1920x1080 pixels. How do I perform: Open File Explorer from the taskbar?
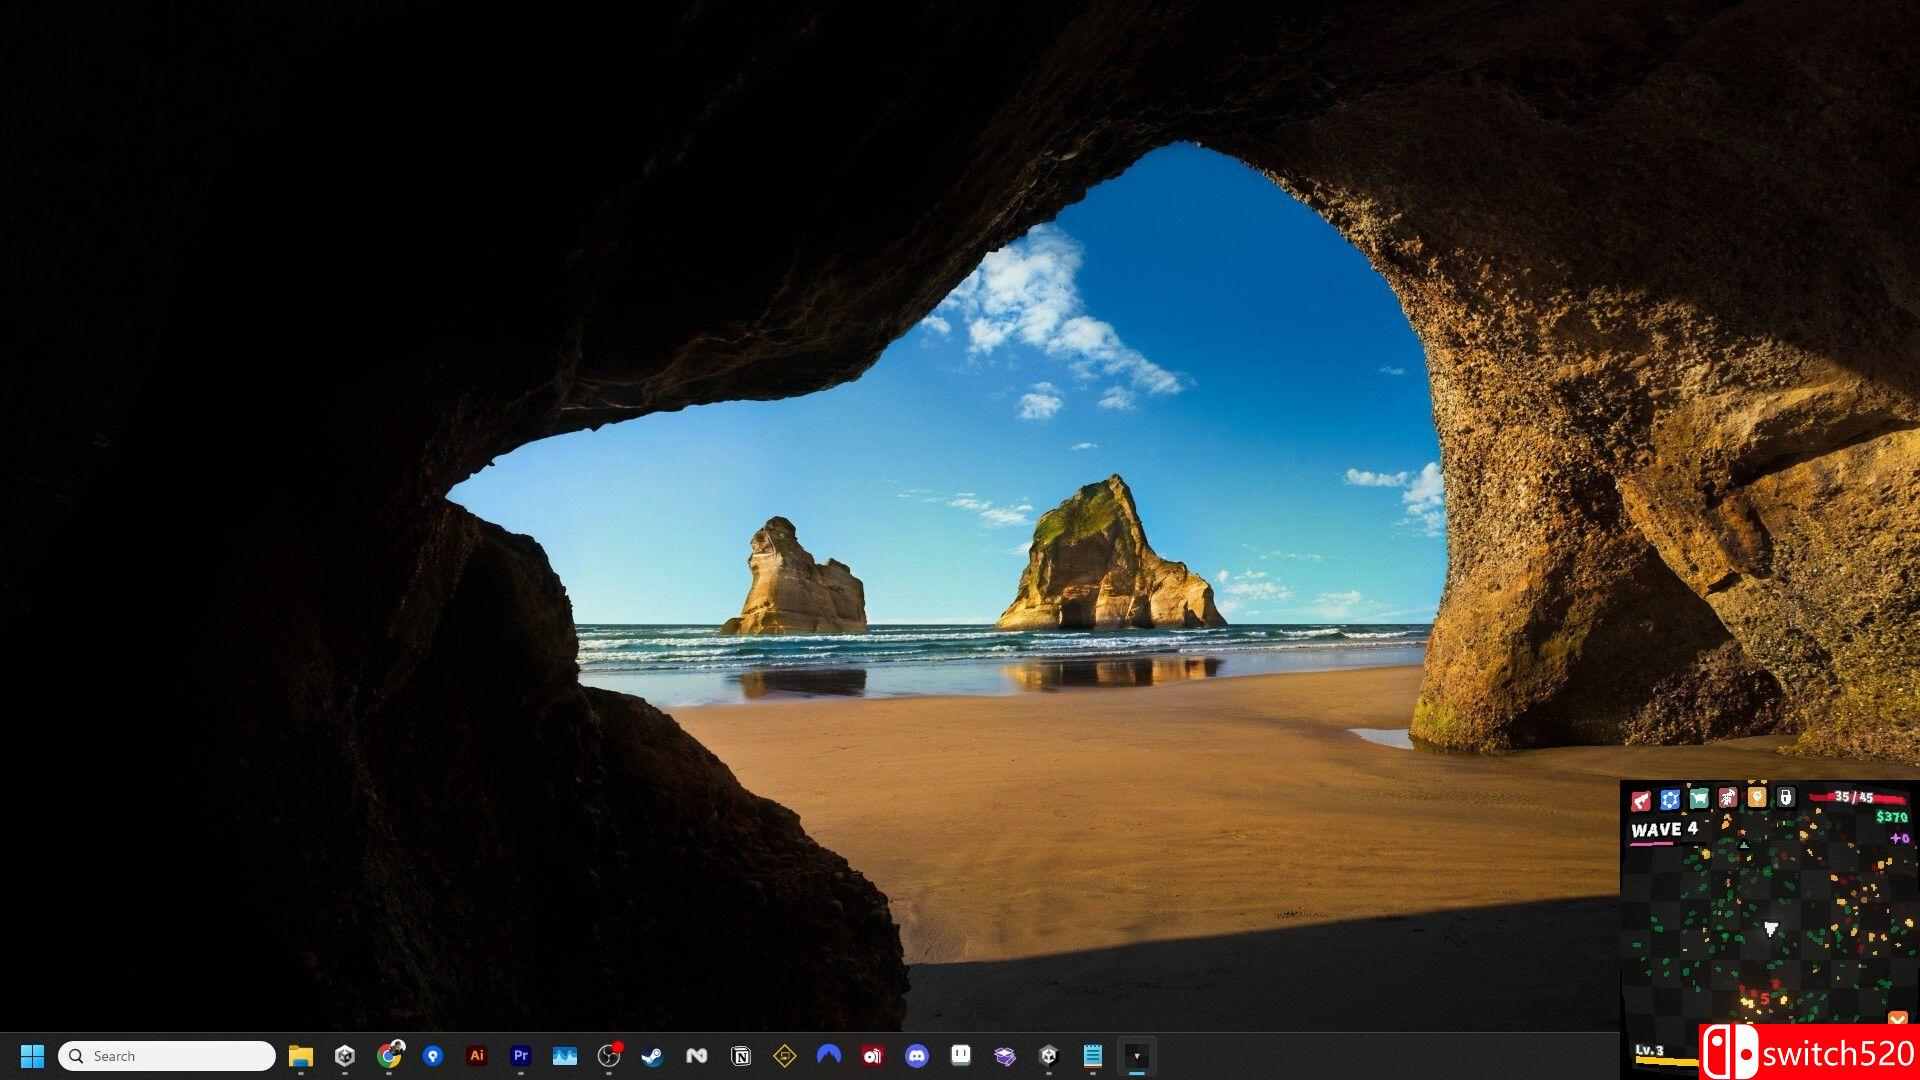(x=301, y=1056)
